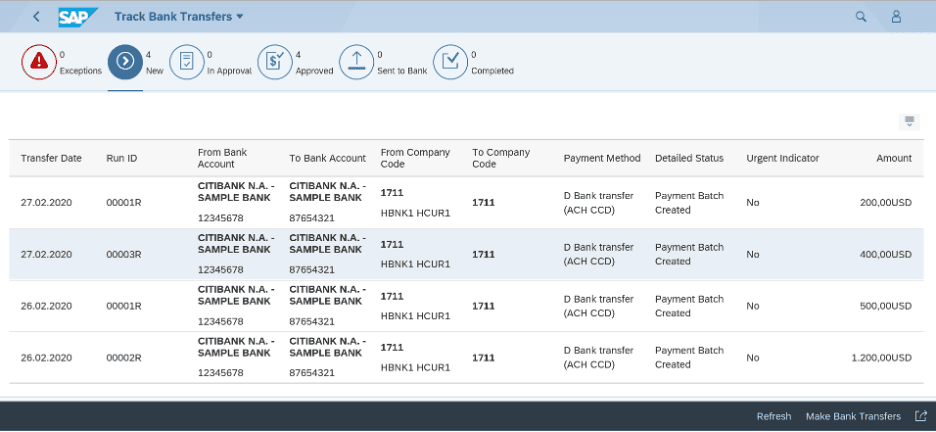Click the From Company Code column header
Screen dimensions: 936x432
click(x=415, y=158)
